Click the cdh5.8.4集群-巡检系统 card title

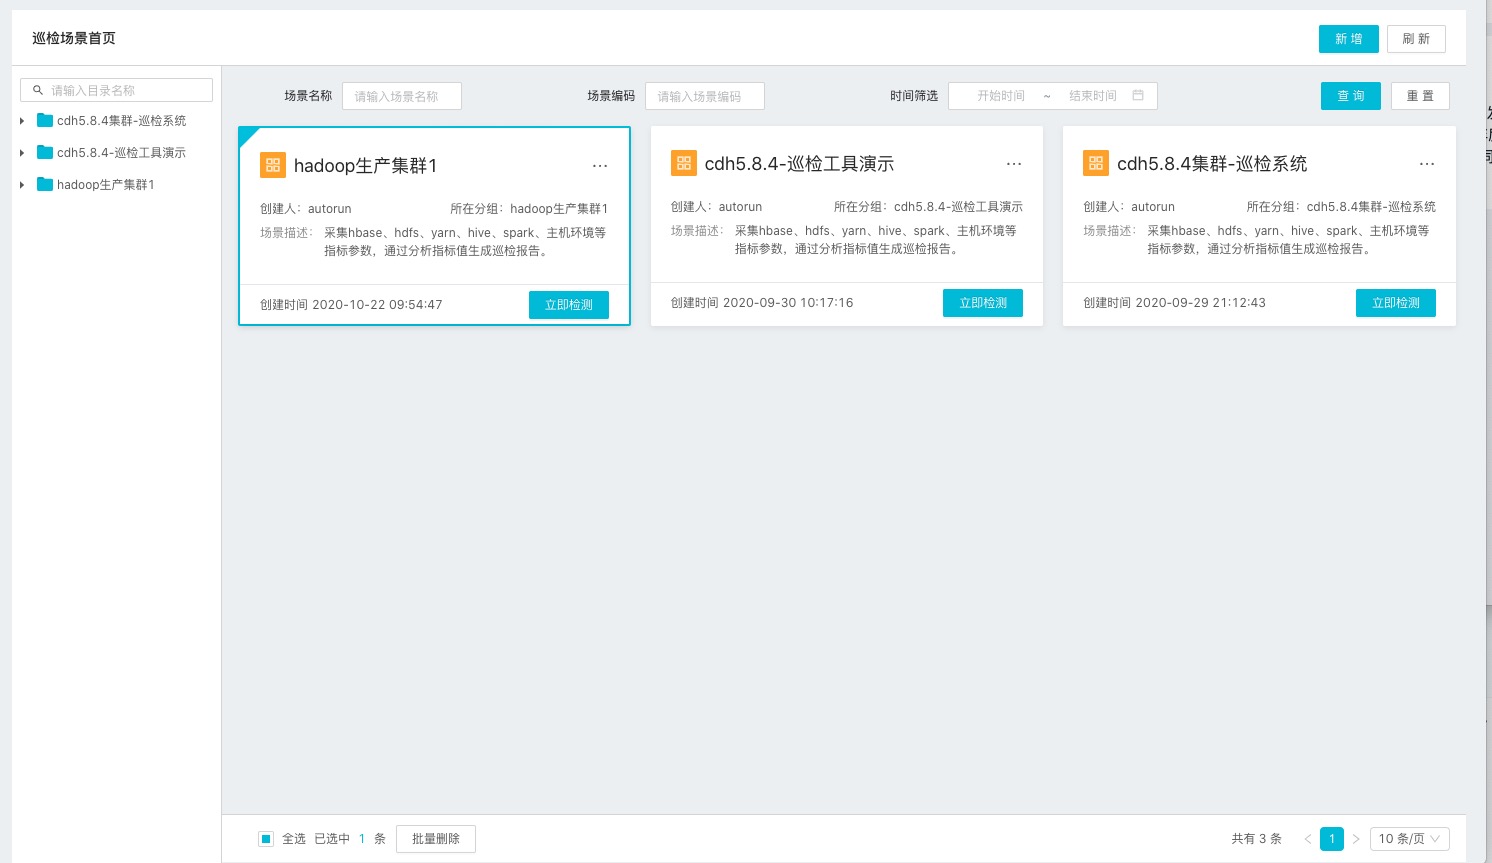(1212, 164)
